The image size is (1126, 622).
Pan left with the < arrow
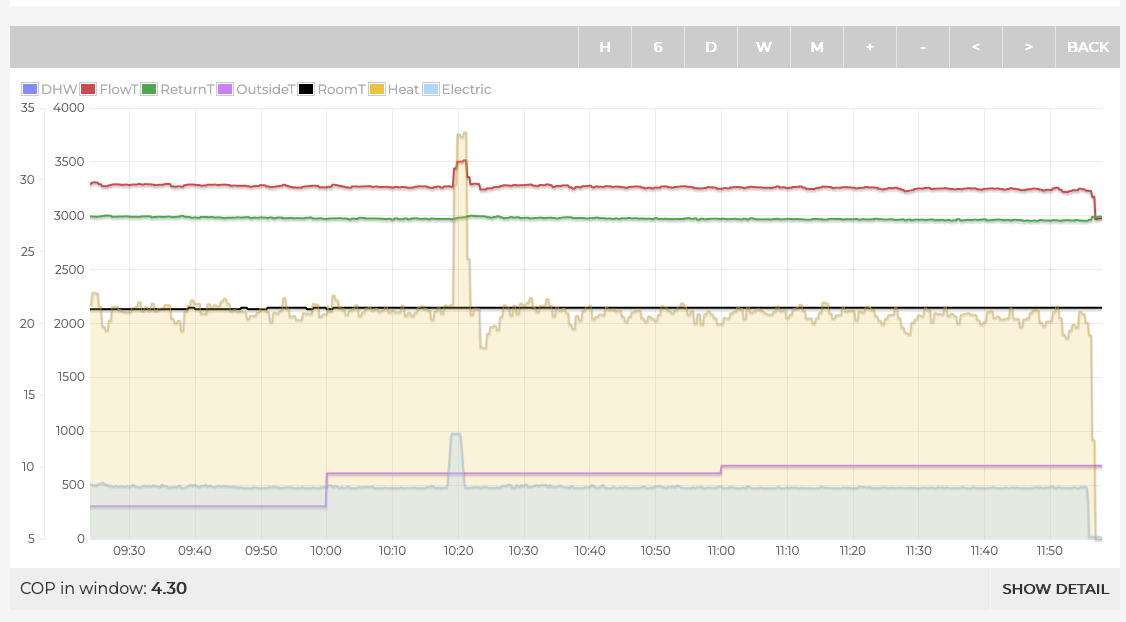point(976,47)
